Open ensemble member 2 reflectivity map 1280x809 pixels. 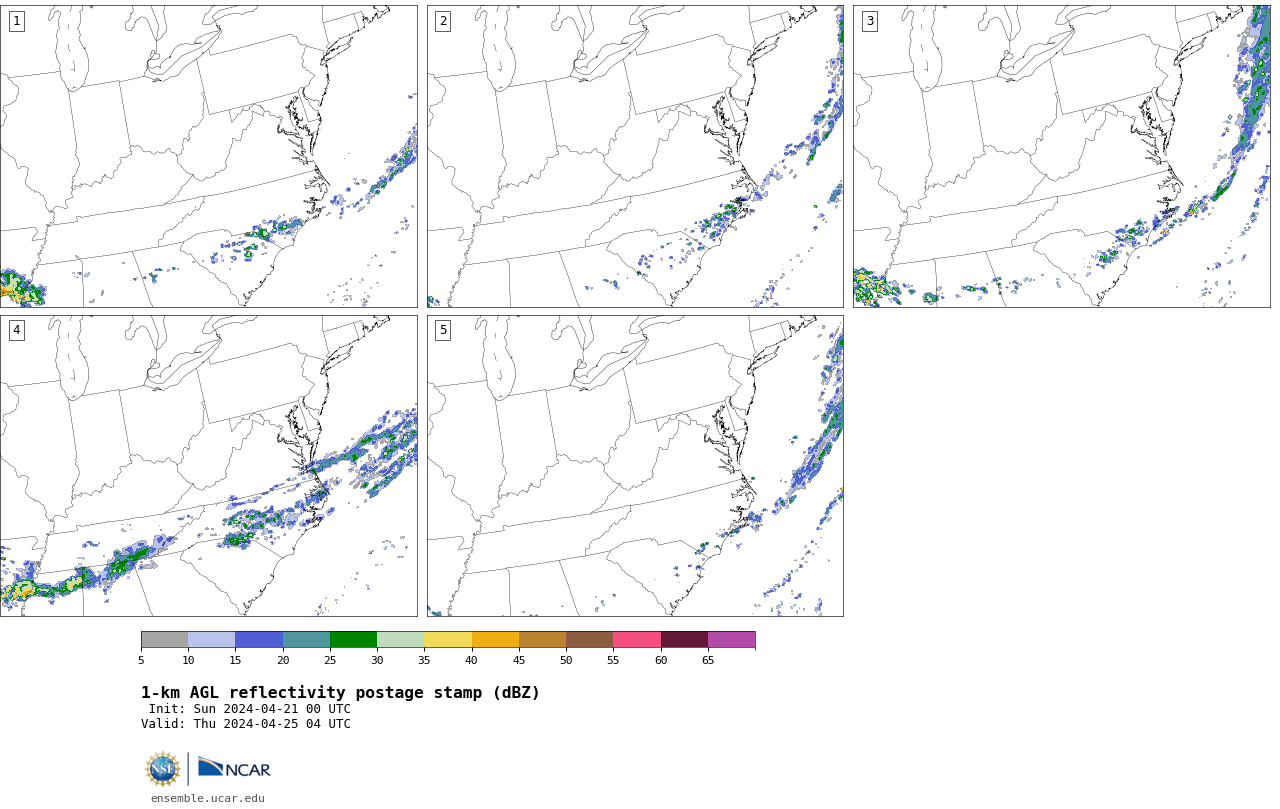click(x=635, y=156)
